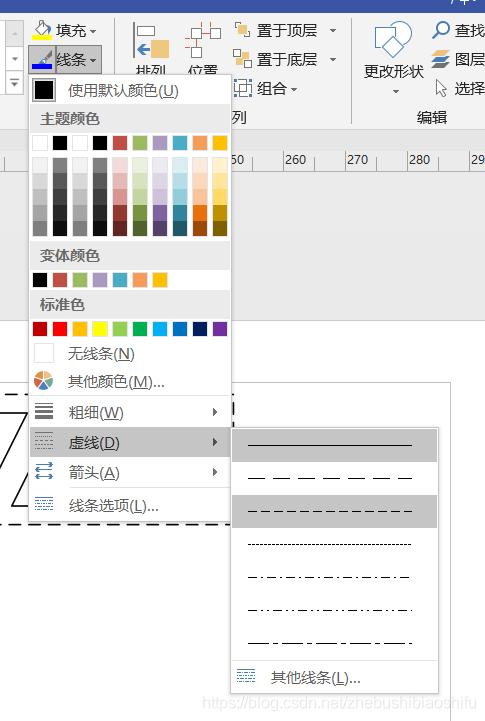The width and height of the screenshot is (485, 721).
Task: Open Line Options (线条选项)
Action: click(x=131, y=505)
